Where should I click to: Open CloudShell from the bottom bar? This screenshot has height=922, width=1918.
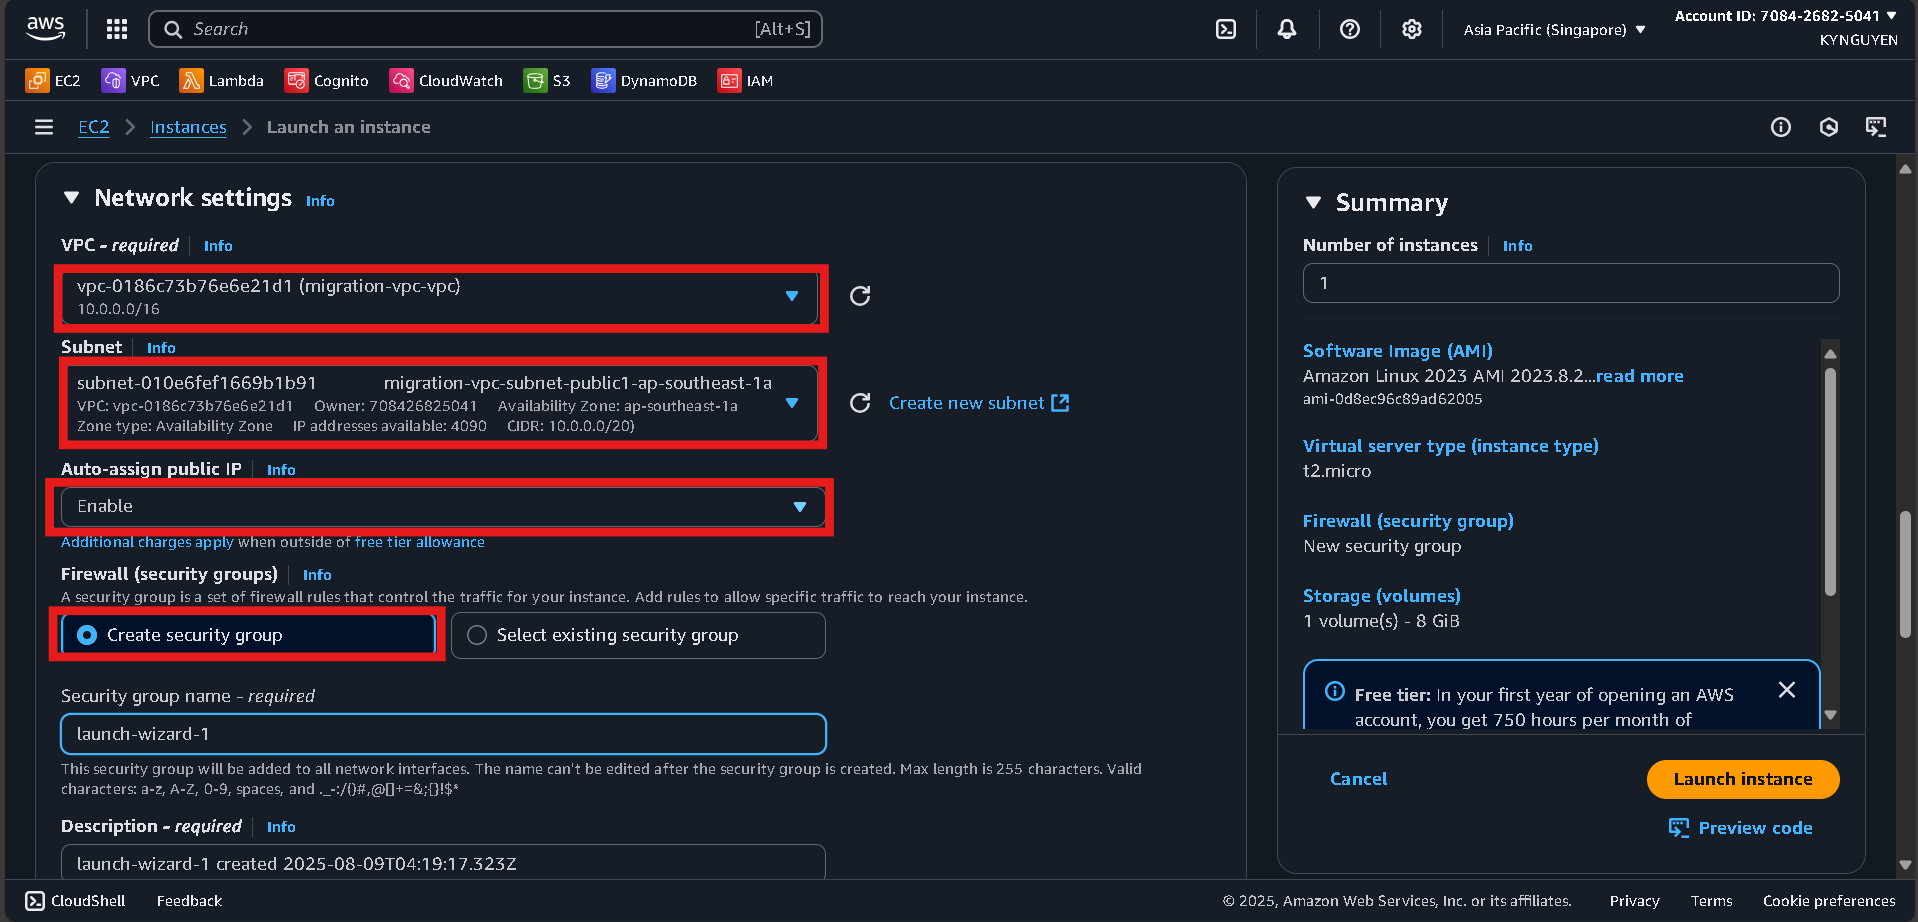[74, 900]
